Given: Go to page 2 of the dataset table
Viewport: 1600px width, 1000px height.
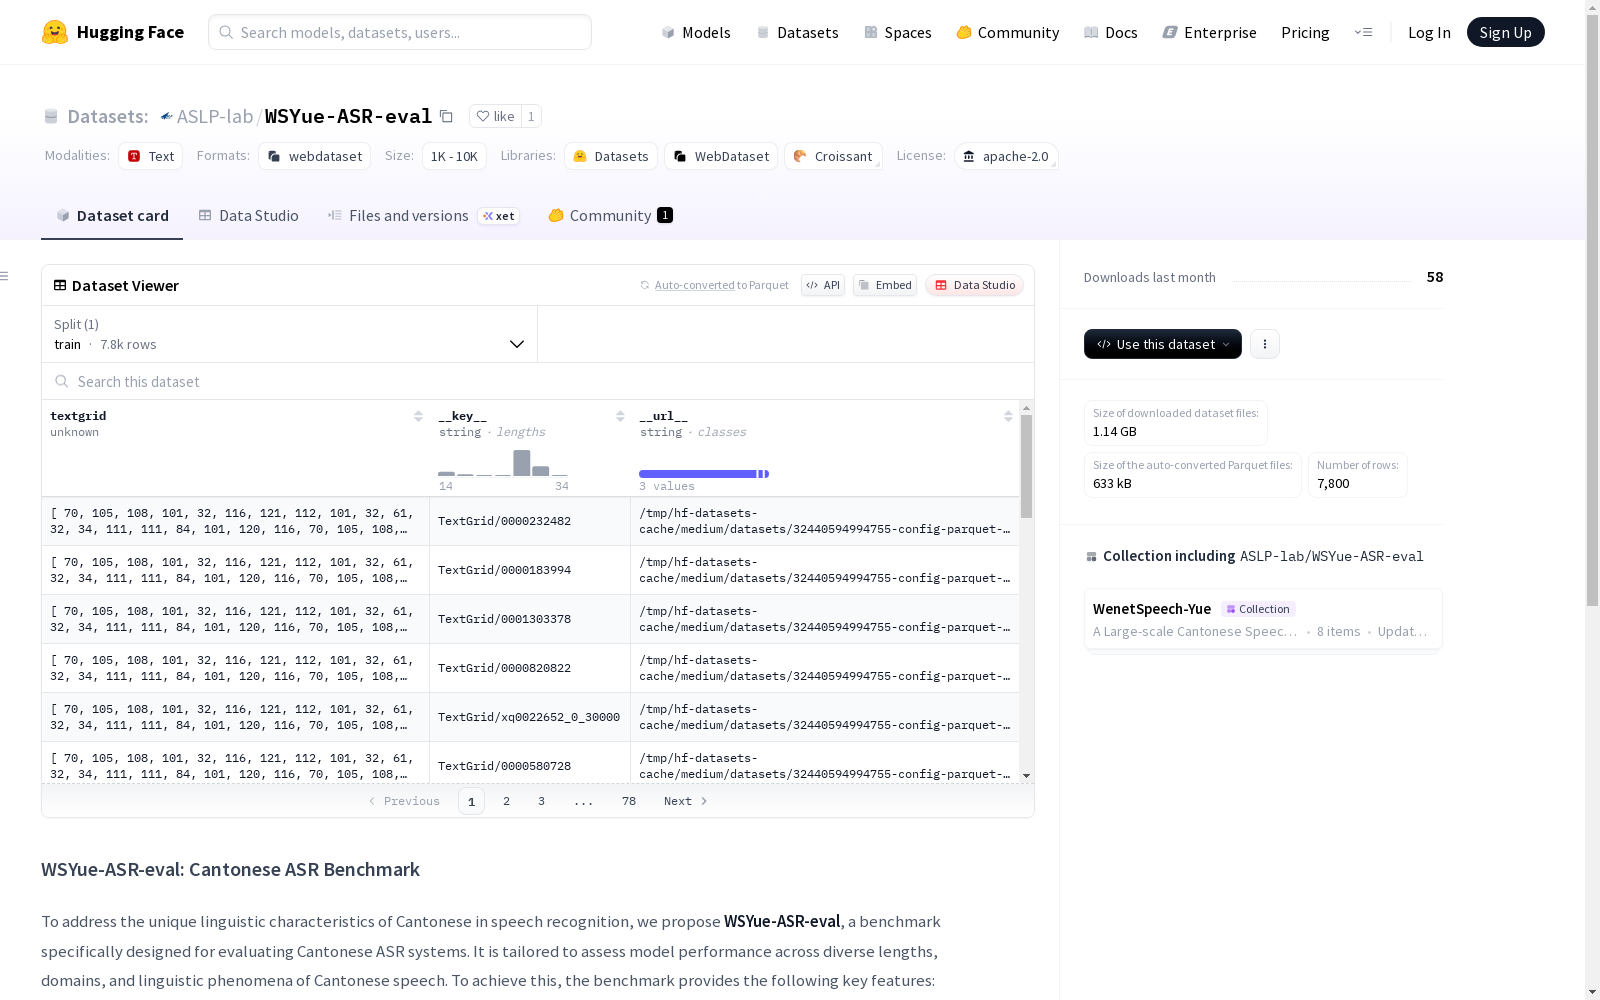Looking at the screenshot, I should click(x=507, y=801).
